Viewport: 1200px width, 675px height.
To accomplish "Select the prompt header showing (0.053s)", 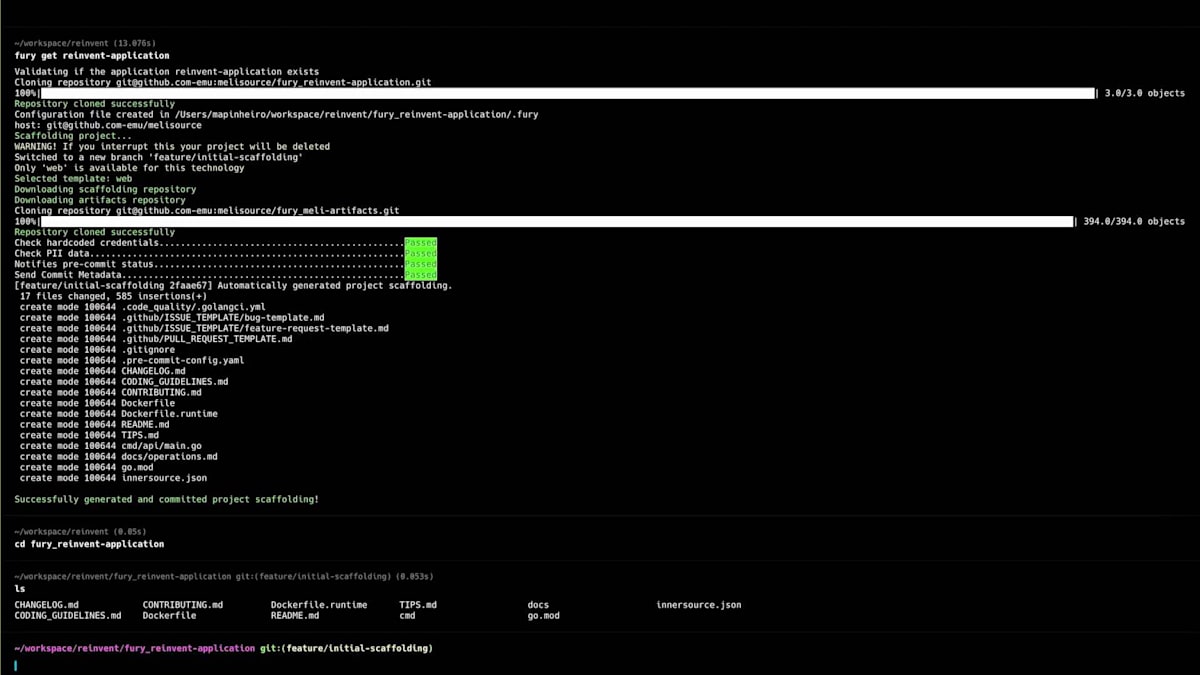I will (x=223, y=577).
